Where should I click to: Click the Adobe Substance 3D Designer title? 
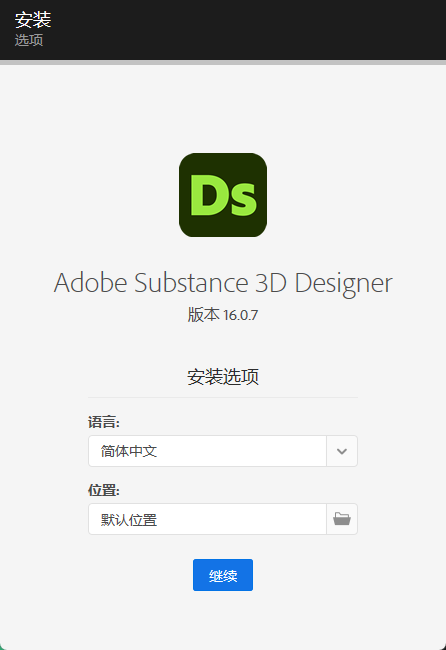click(223, 284)
